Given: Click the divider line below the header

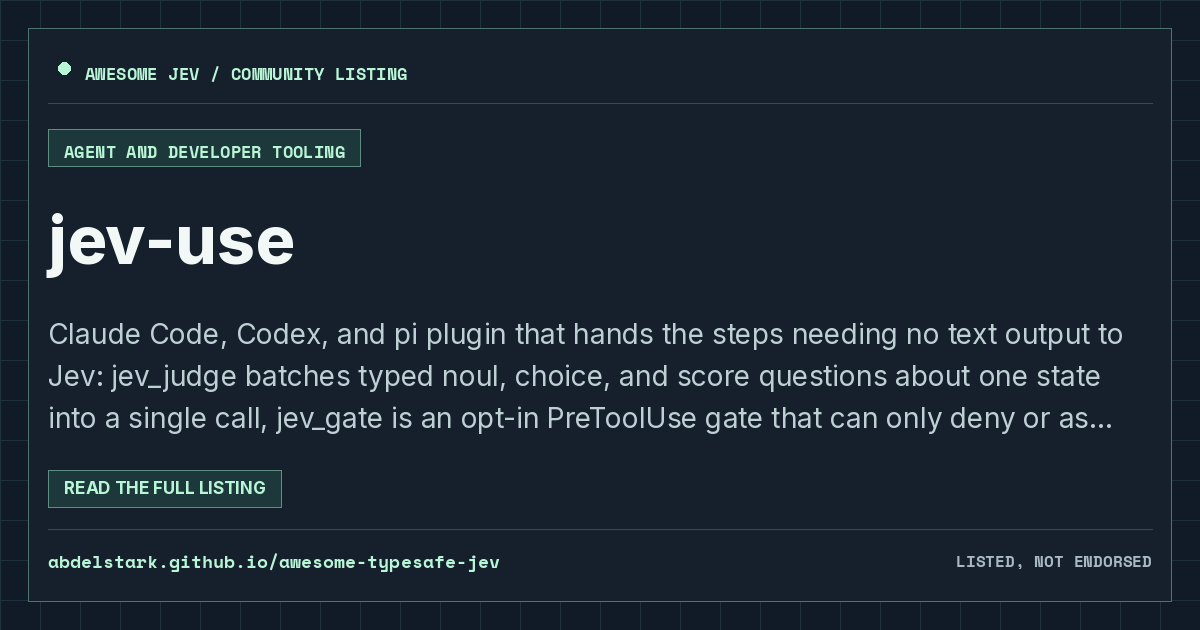Looking at the screenshot, I should point(600,103).
